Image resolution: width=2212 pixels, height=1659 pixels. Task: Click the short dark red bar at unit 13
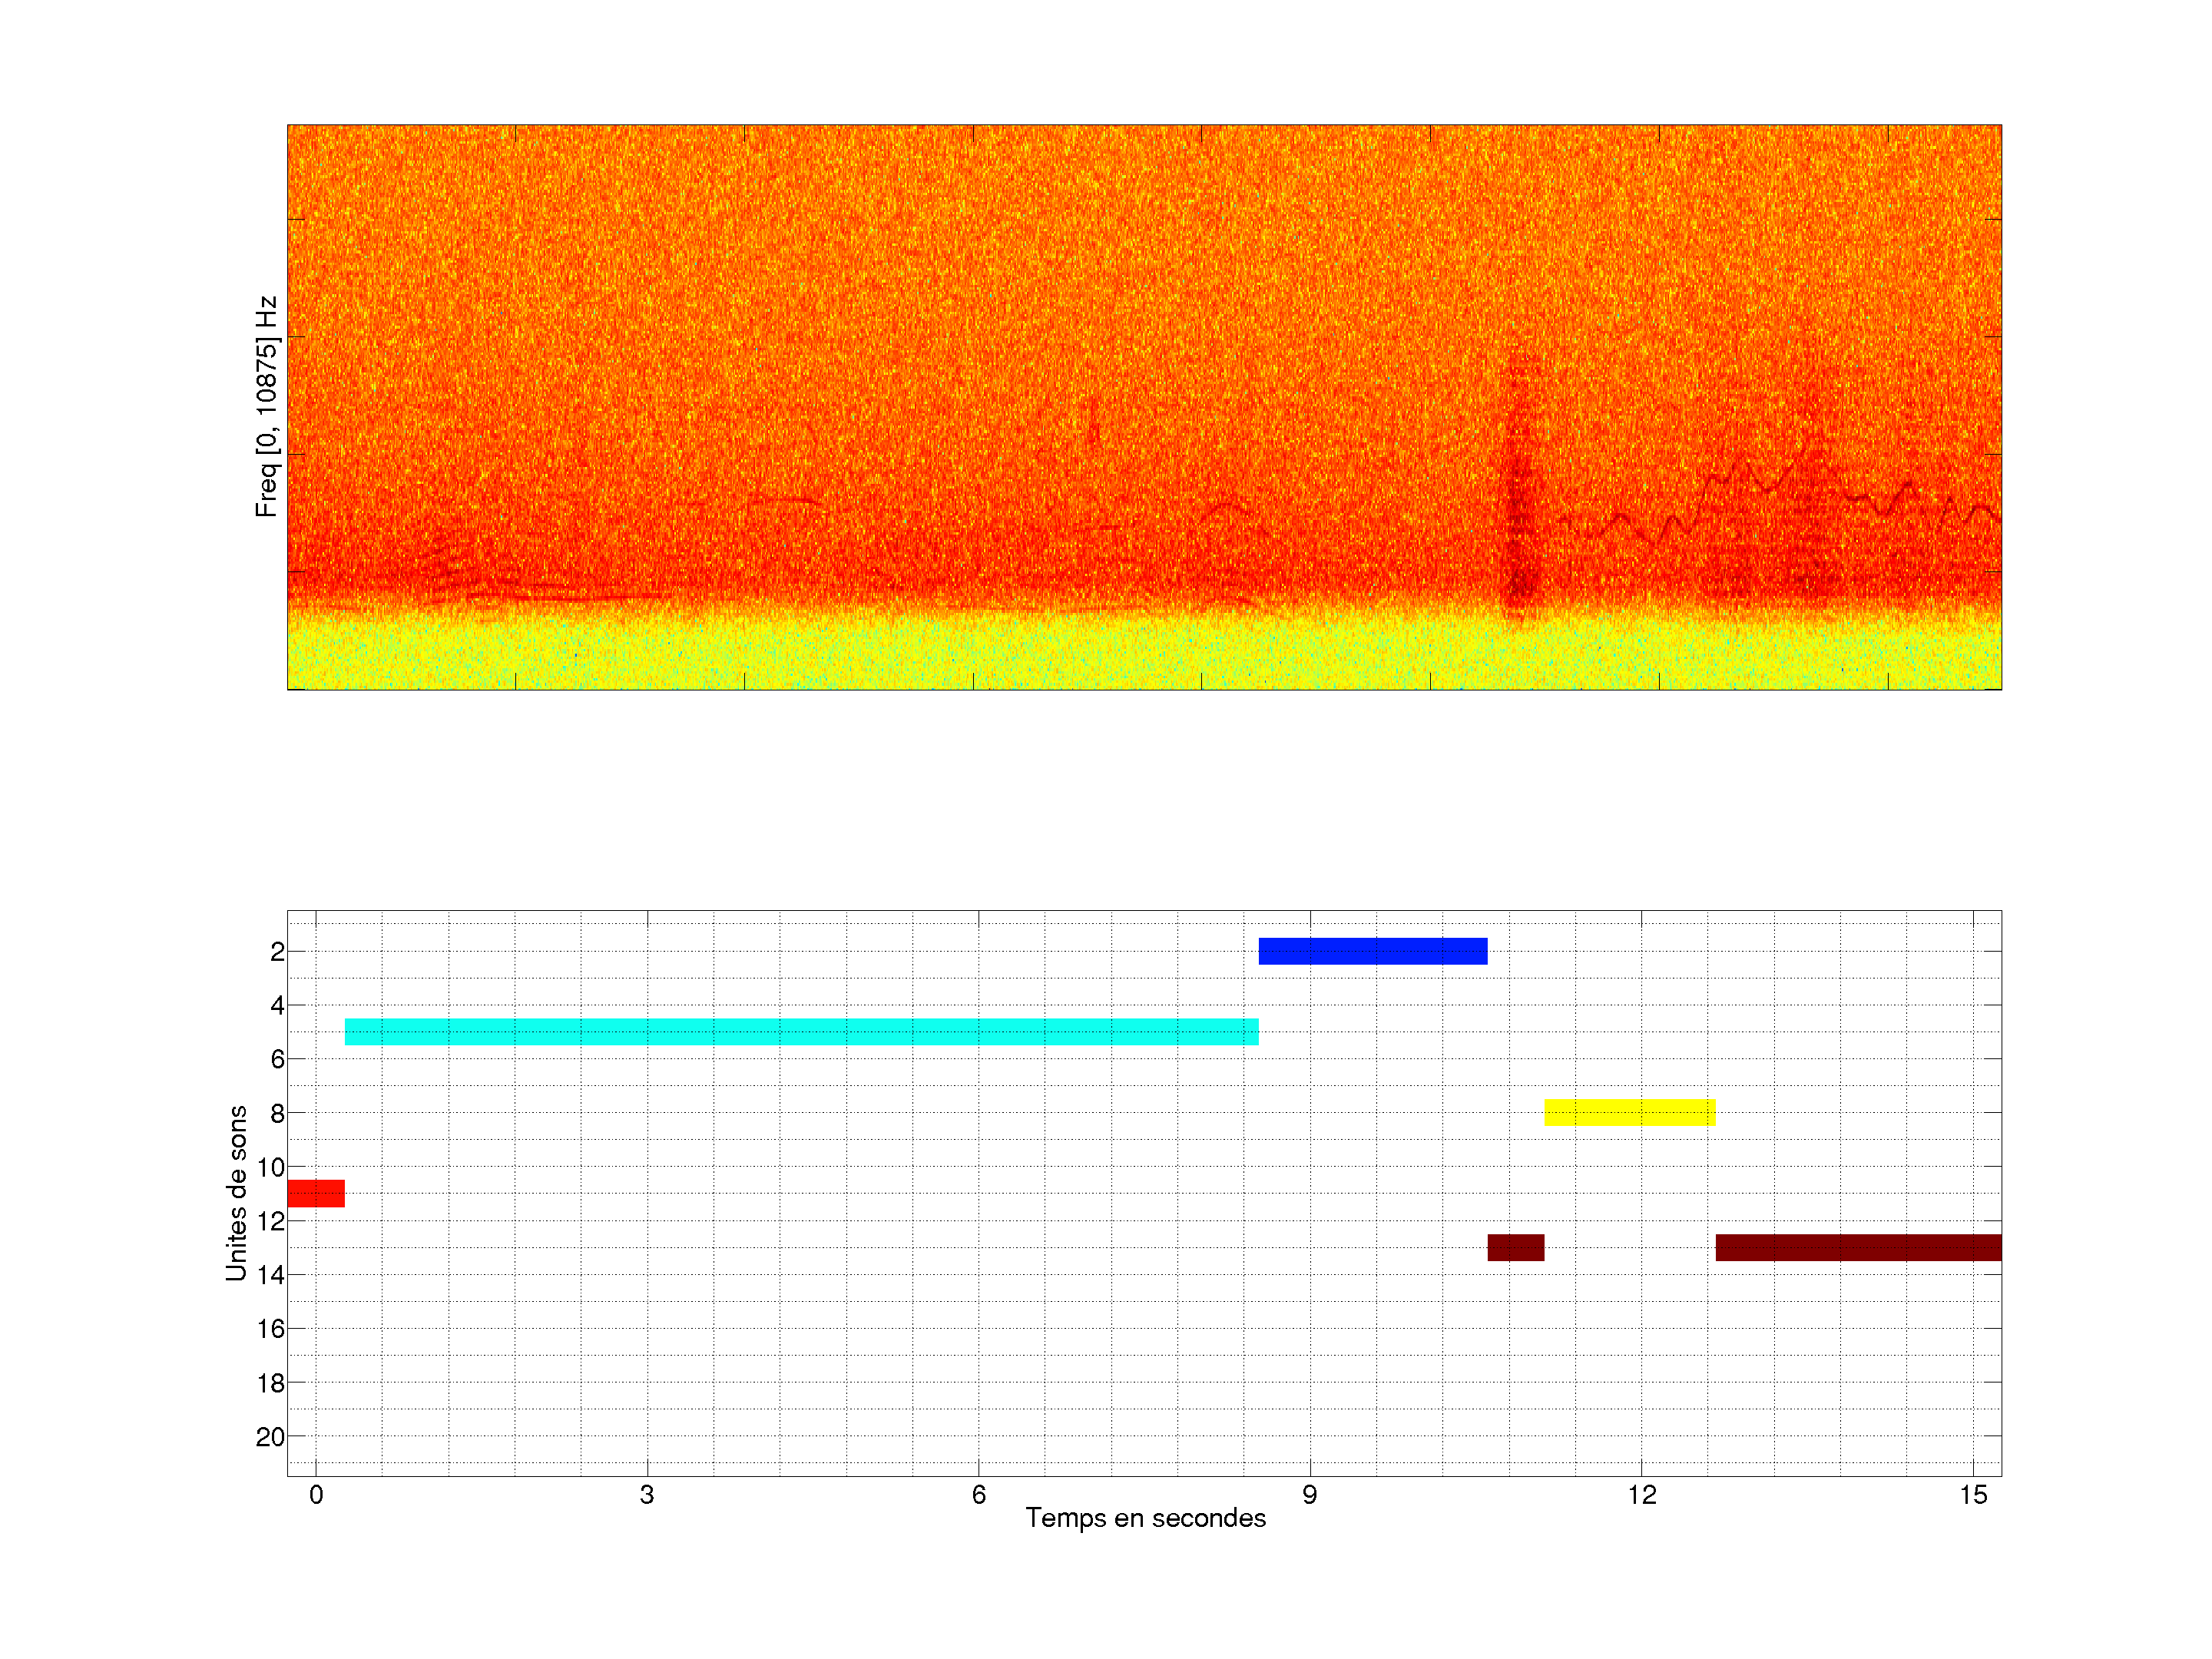[1515, 1247]
